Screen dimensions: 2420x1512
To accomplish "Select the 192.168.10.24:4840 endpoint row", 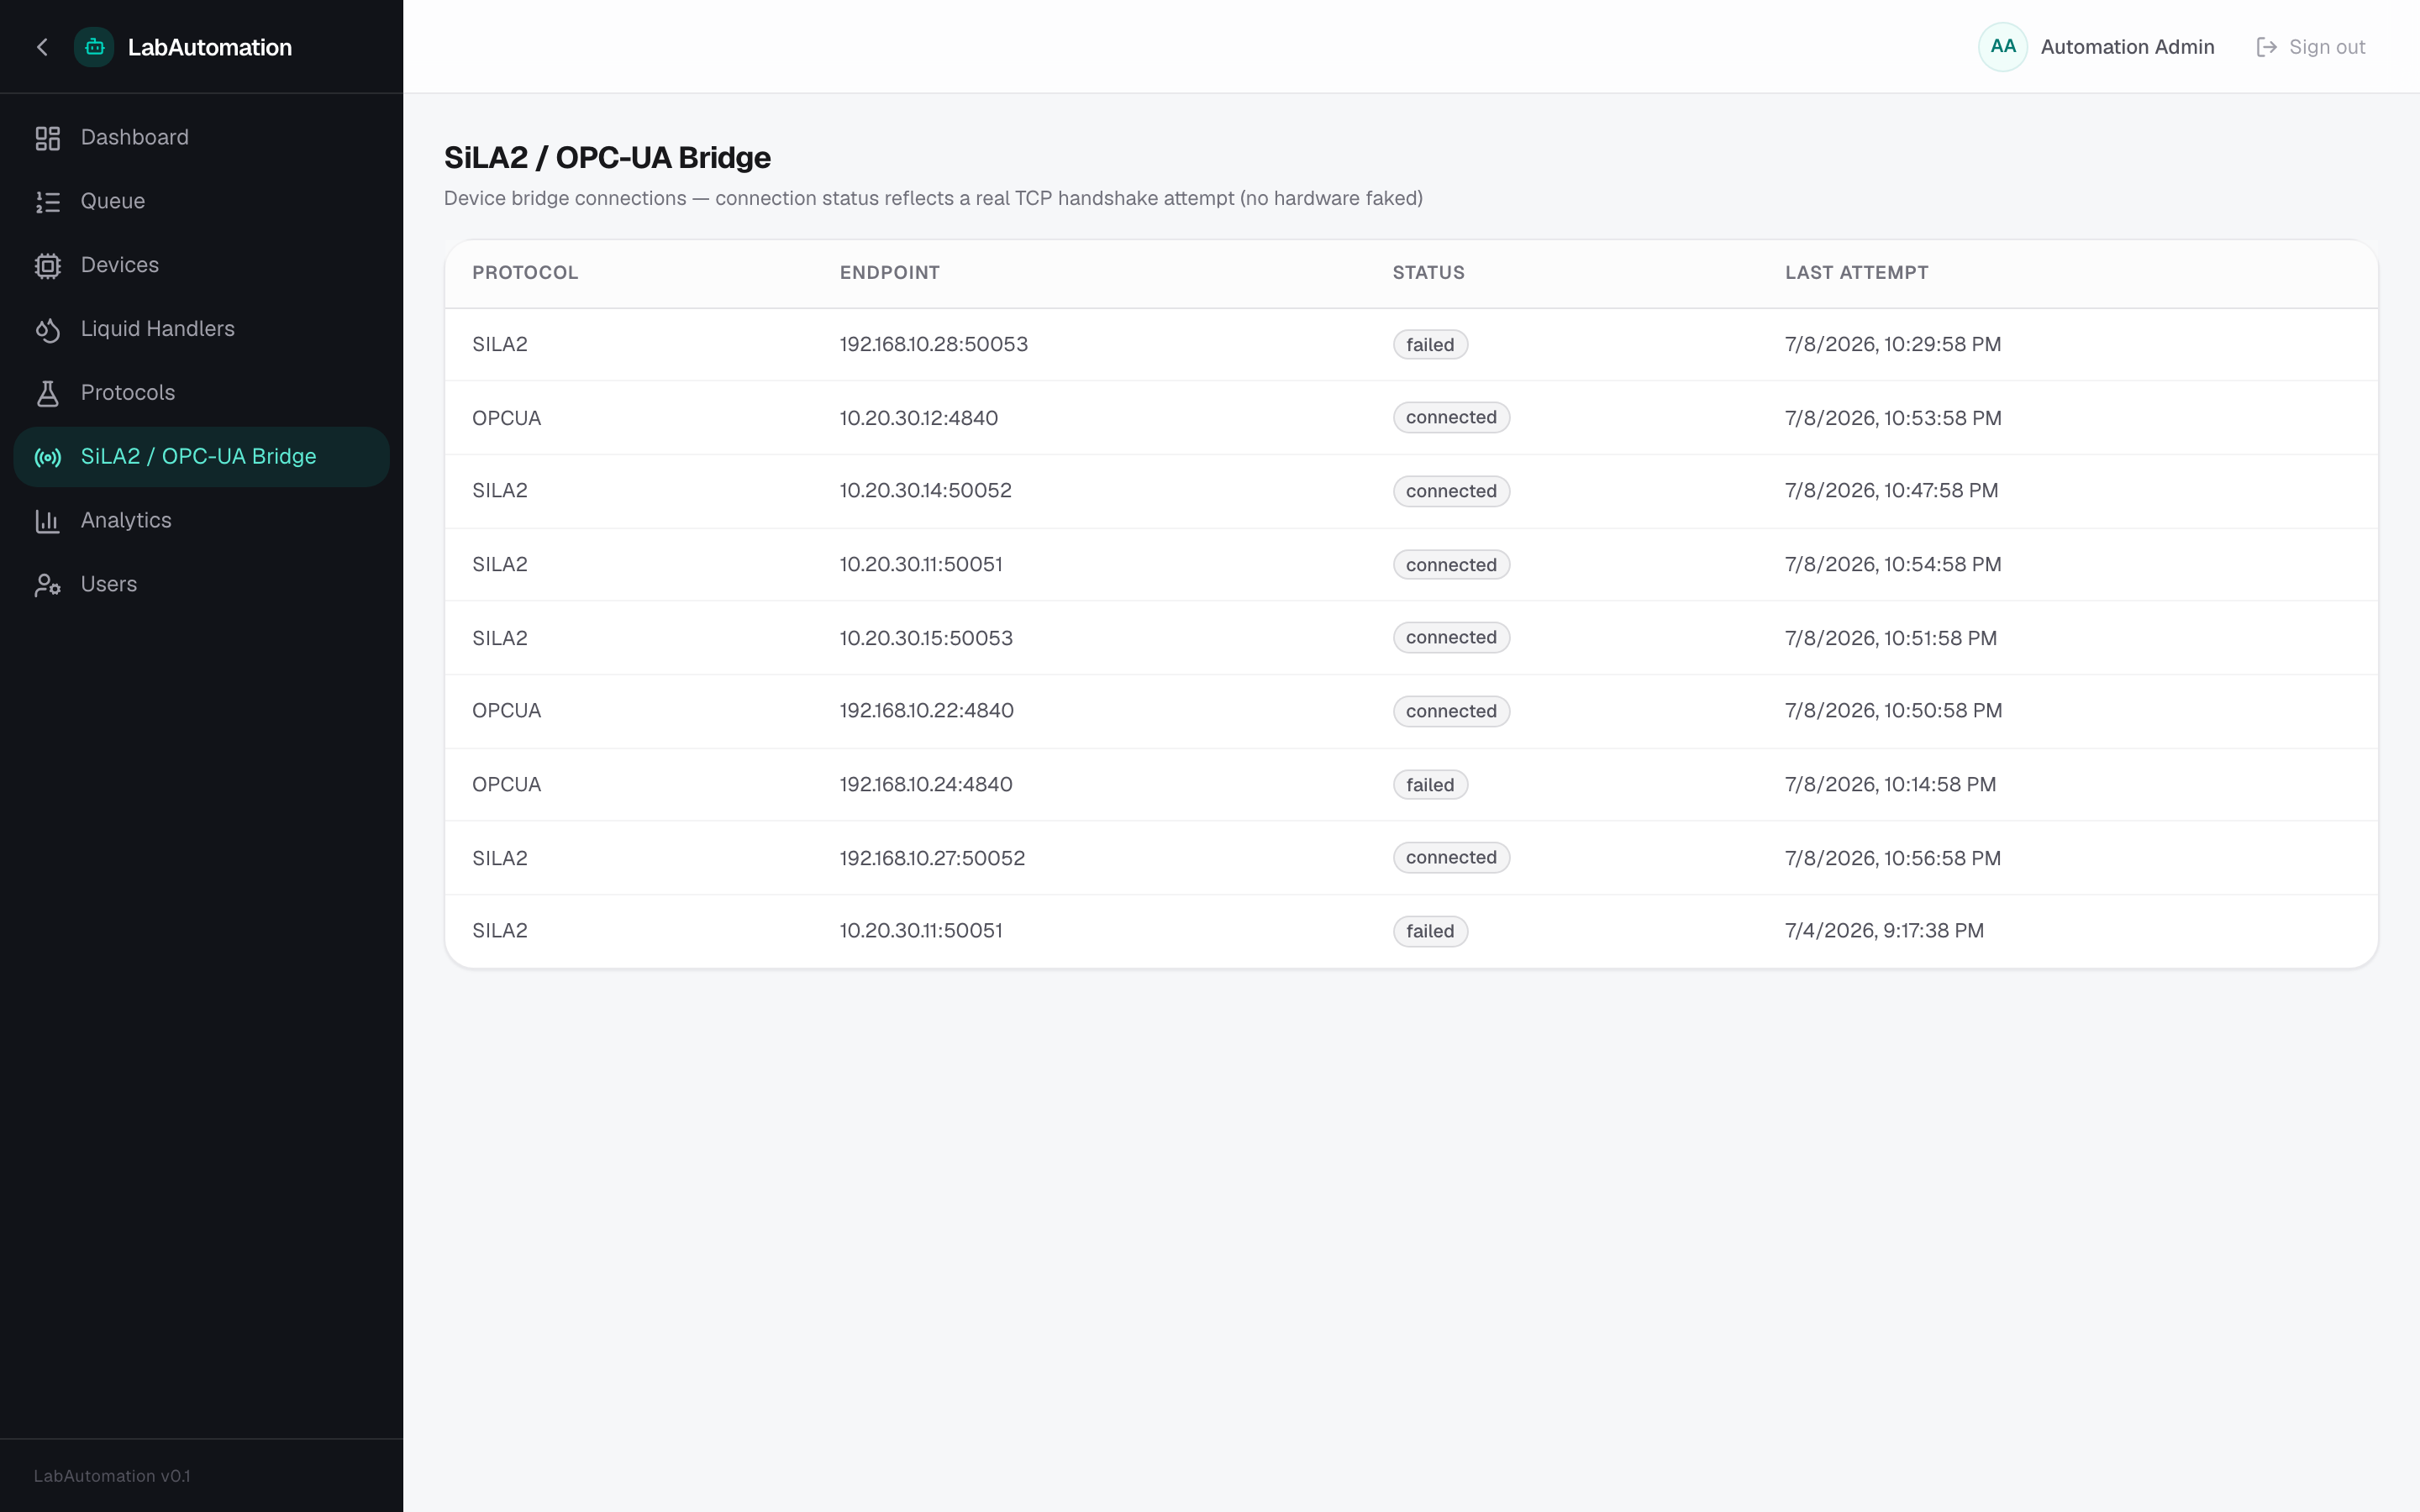I will pyautogui.click(x=1411, y=785).
